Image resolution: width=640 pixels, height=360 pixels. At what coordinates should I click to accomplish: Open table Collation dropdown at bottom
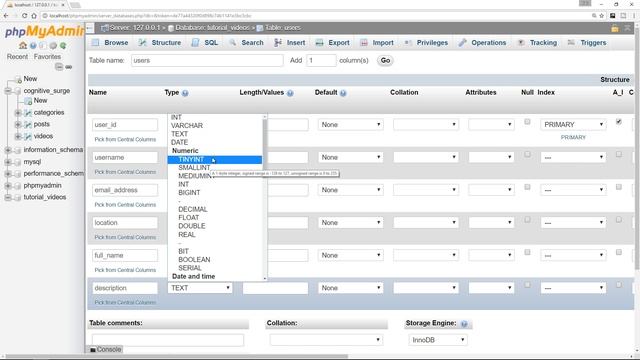[326, 340]
